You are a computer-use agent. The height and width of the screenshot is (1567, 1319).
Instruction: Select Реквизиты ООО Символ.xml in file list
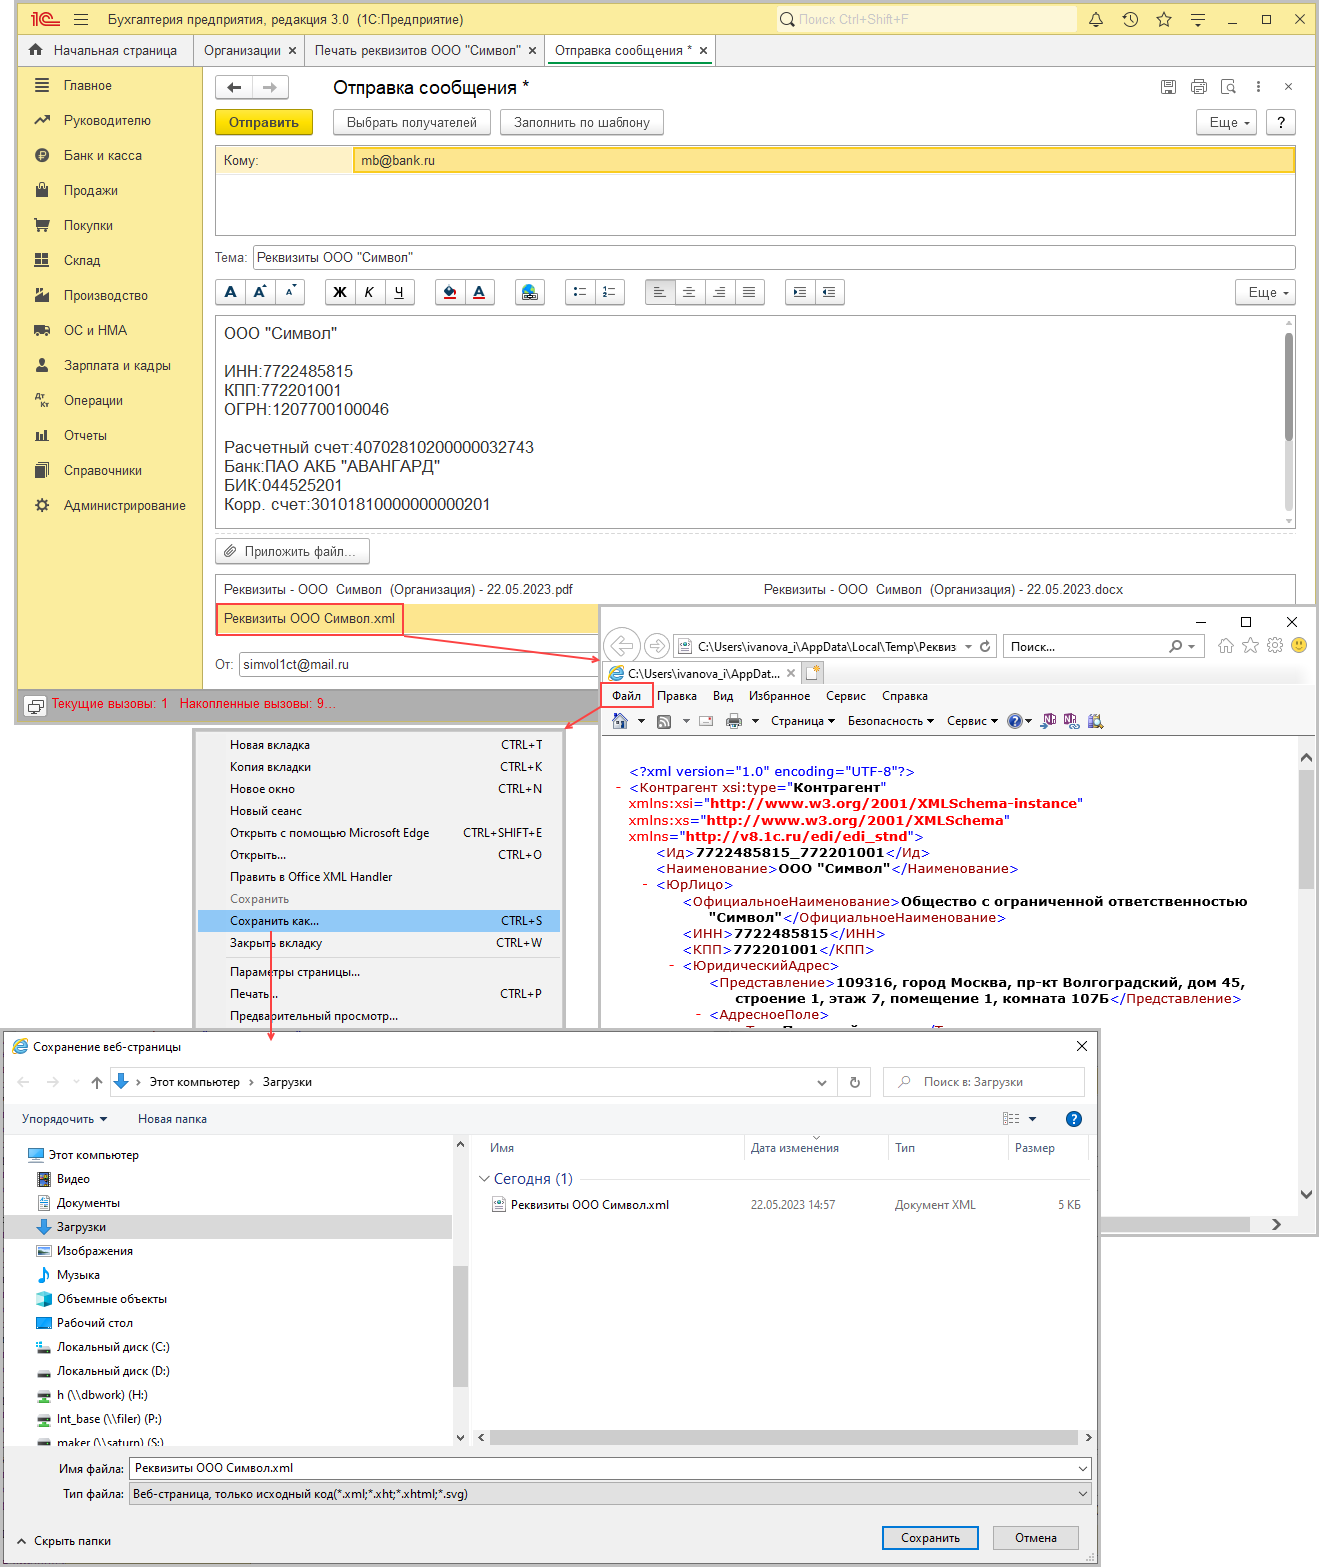pyautogui.click(x=589, y=1205)
